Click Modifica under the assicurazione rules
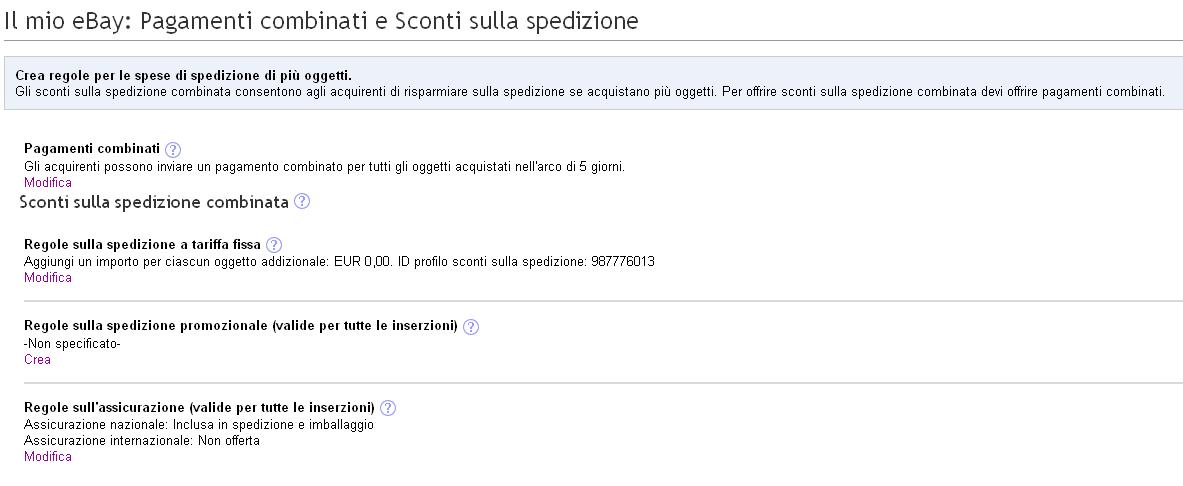Viewport: 1183px width, 486px height. click(48, 457)
